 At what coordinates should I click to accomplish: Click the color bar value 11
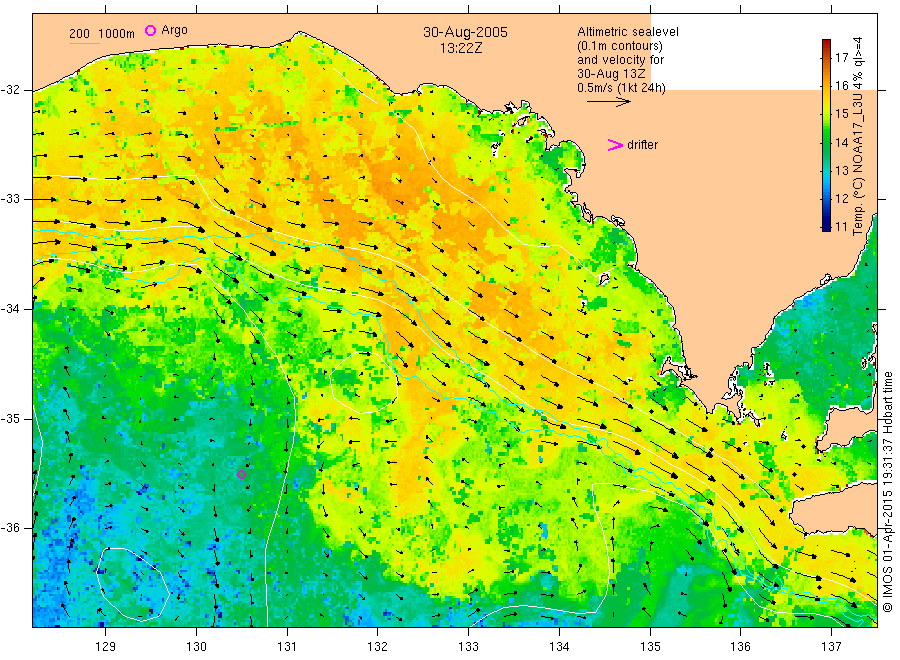[x=841, y=227]
